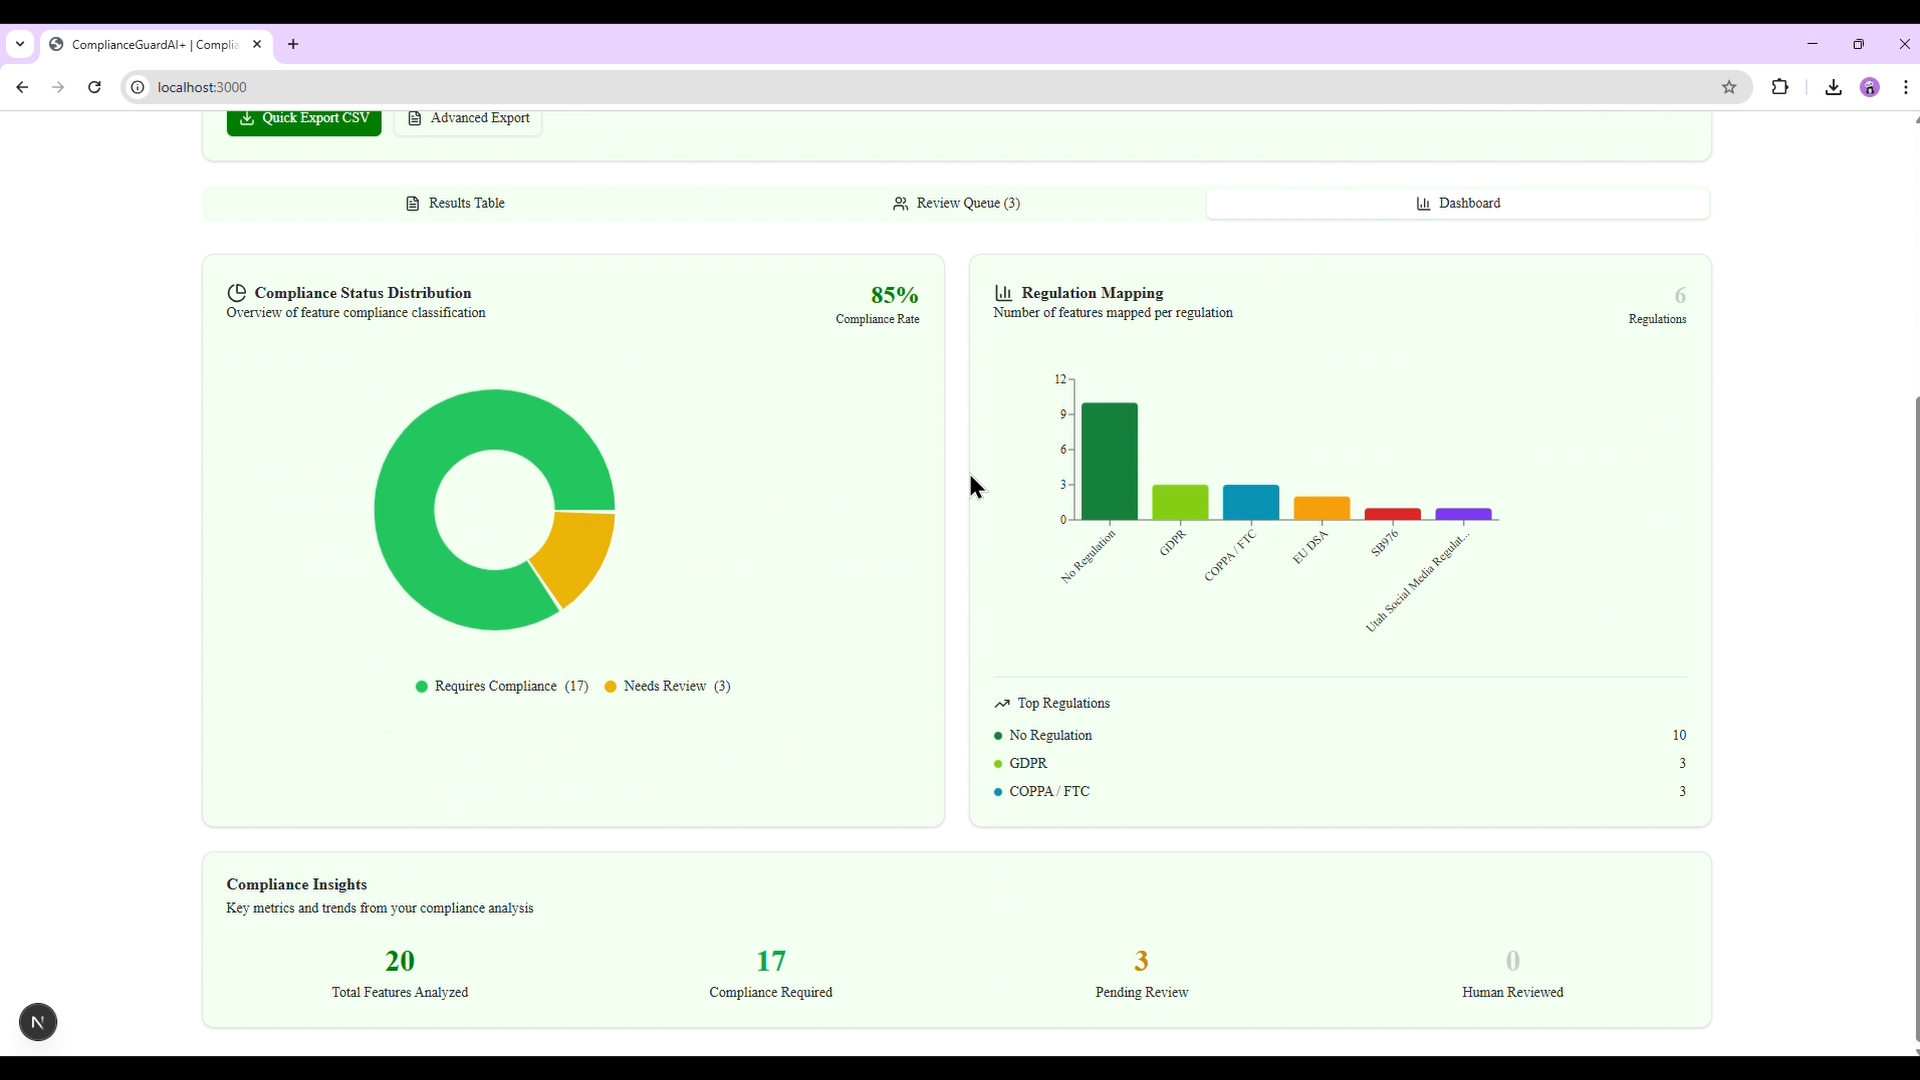Screen dimensions: 1920x1080
Task: Open the browser downloads icon
Action: click(1834, 88)
